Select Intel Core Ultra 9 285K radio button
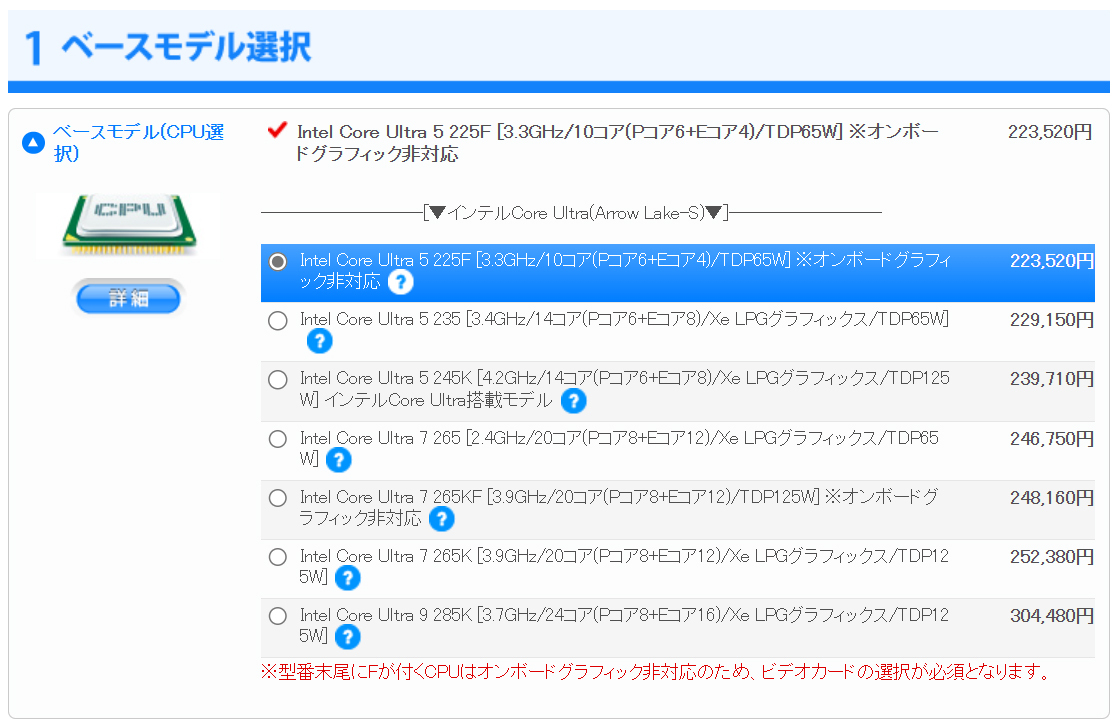The image size is (1115, 726). (x=278, y=616)
